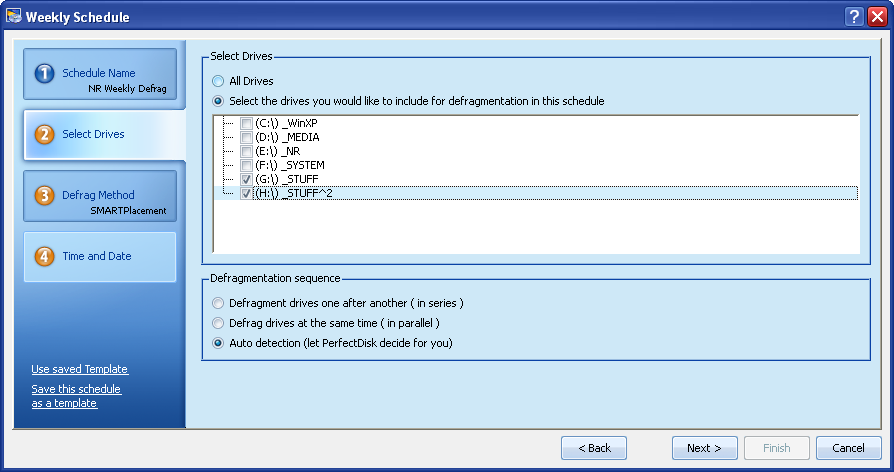Select the (H:\) _STUFF^2 row text
This screenshot has width=894, height=472.
pos(294,194)
